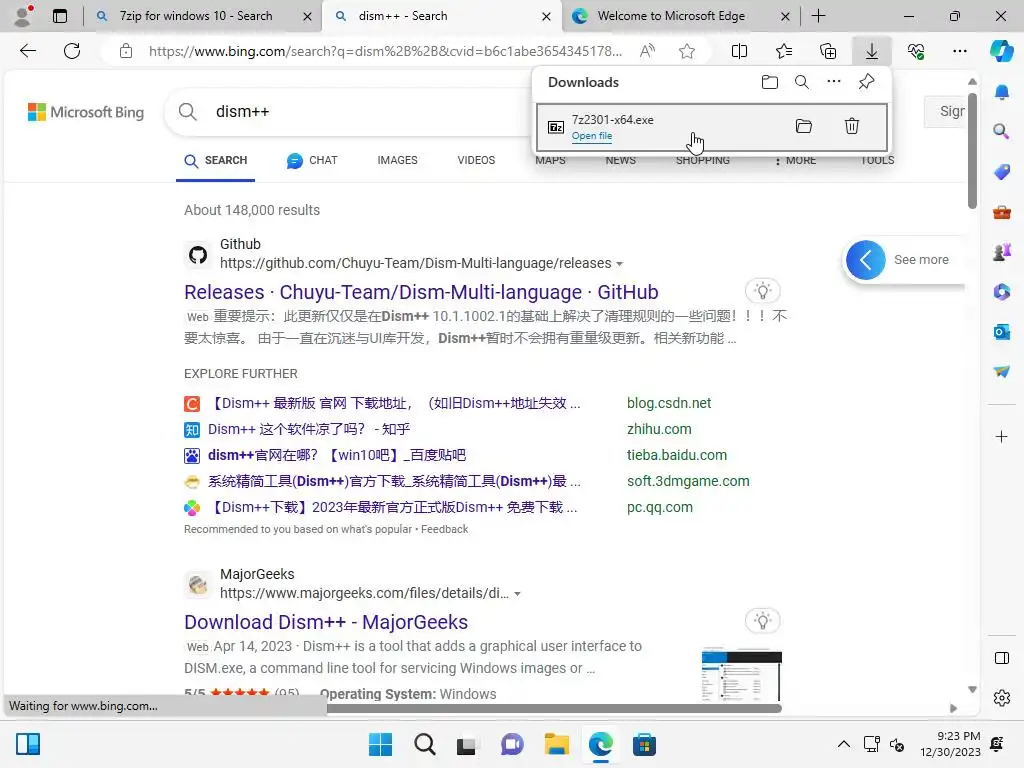The width and height of the screenshot is (1024, 768).
Task: Click the vertical page scrollbar
Action: pos(972,152)
